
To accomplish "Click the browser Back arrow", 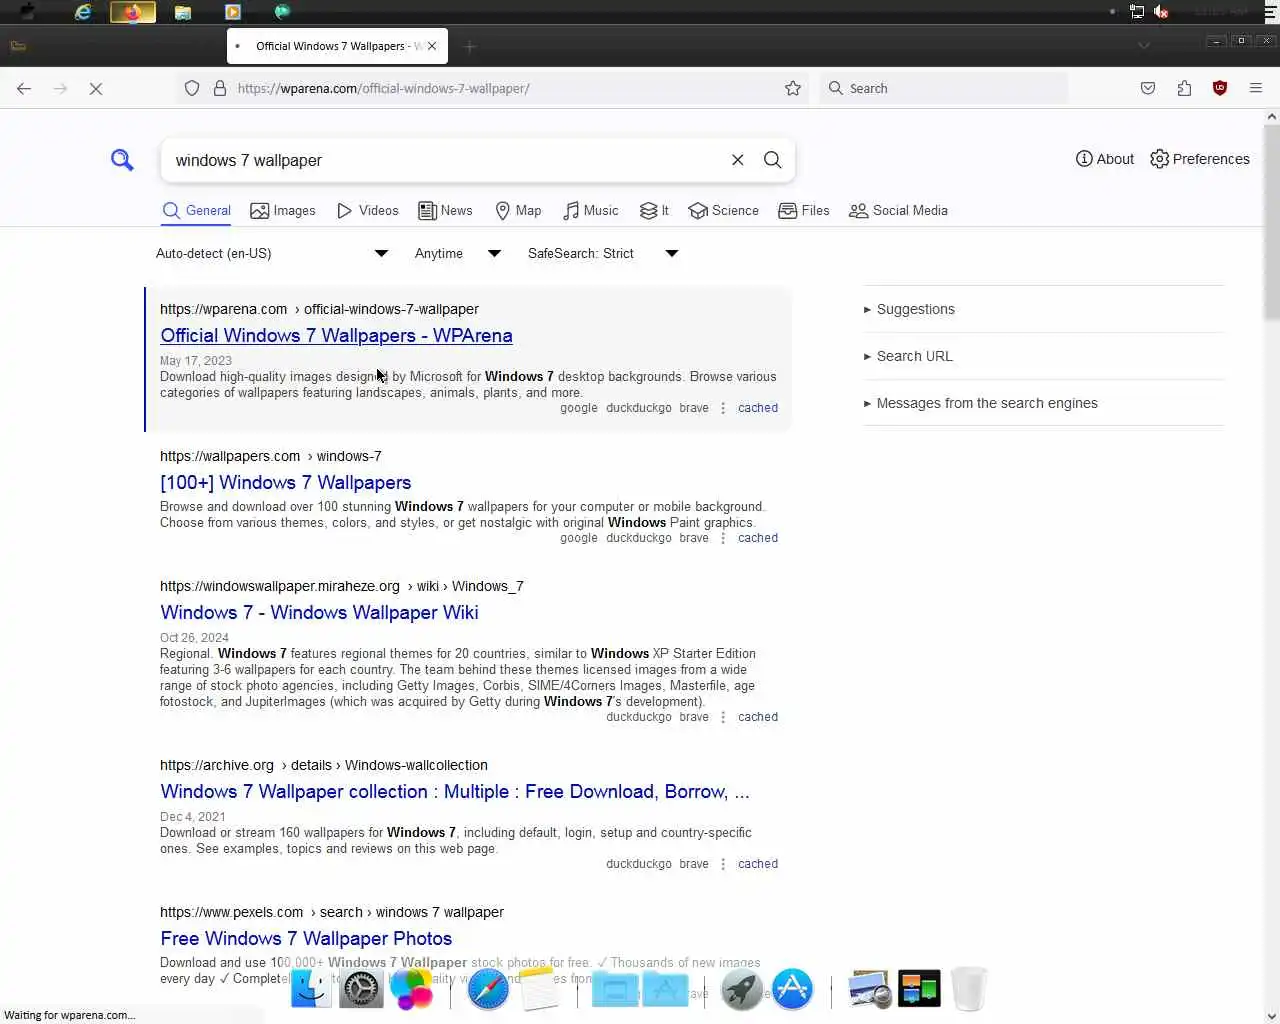I will coord(24,88).
